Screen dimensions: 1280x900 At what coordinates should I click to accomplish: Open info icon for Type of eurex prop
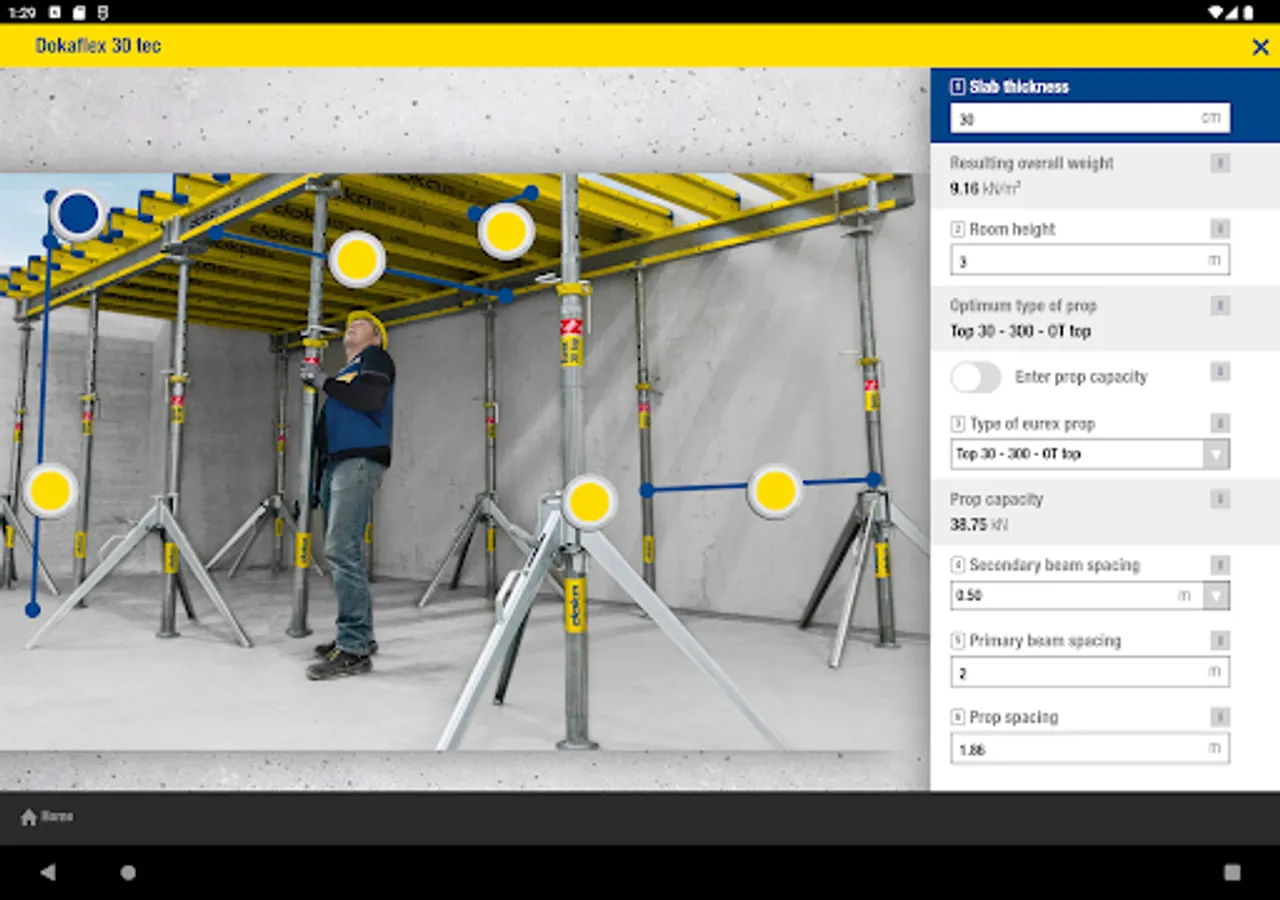click(x=1220, y=423)
